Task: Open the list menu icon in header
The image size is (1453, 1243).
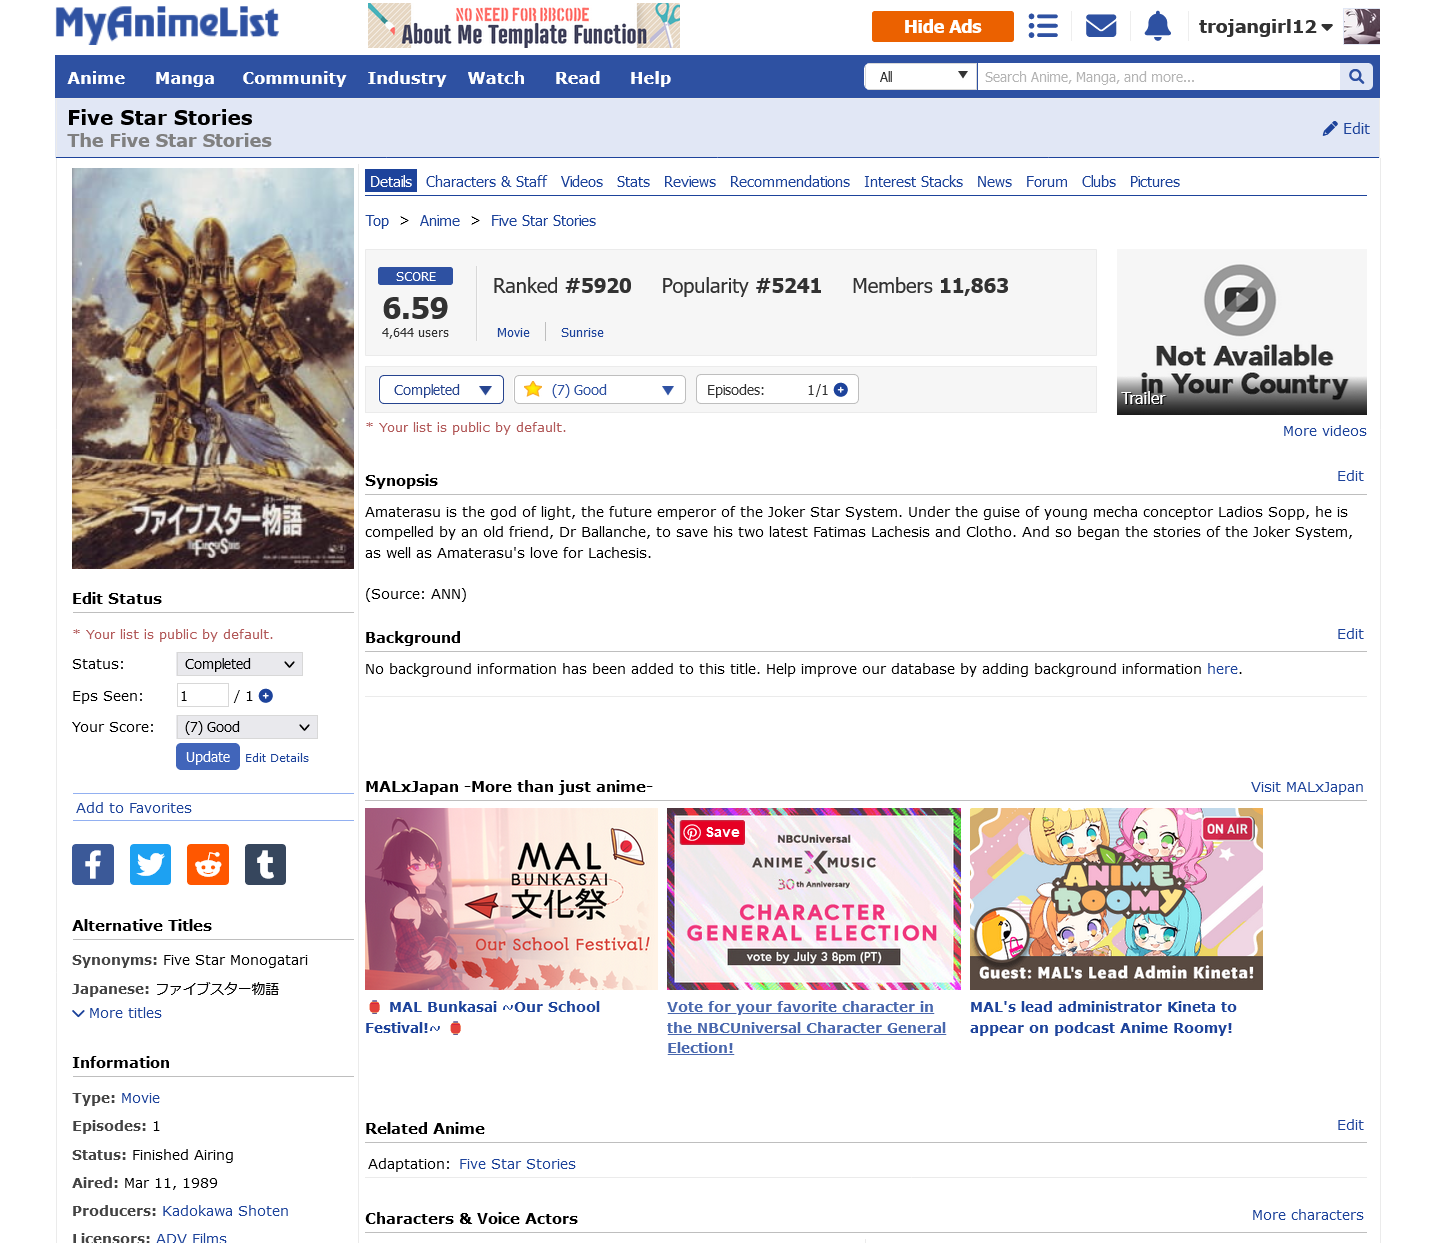Action: (x=1043, y=26)
